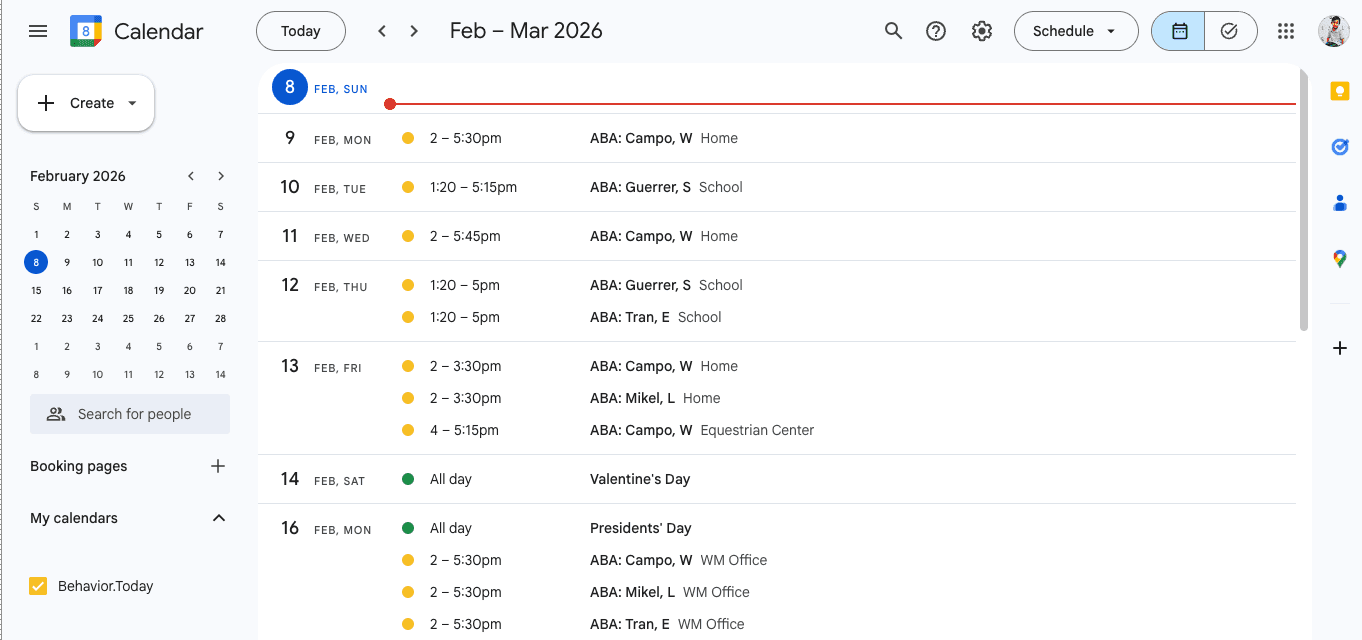This screenshot has width=1362, height=640.
Task: Switch to Calendar view toggle
Action: [x=1178, y=31]
